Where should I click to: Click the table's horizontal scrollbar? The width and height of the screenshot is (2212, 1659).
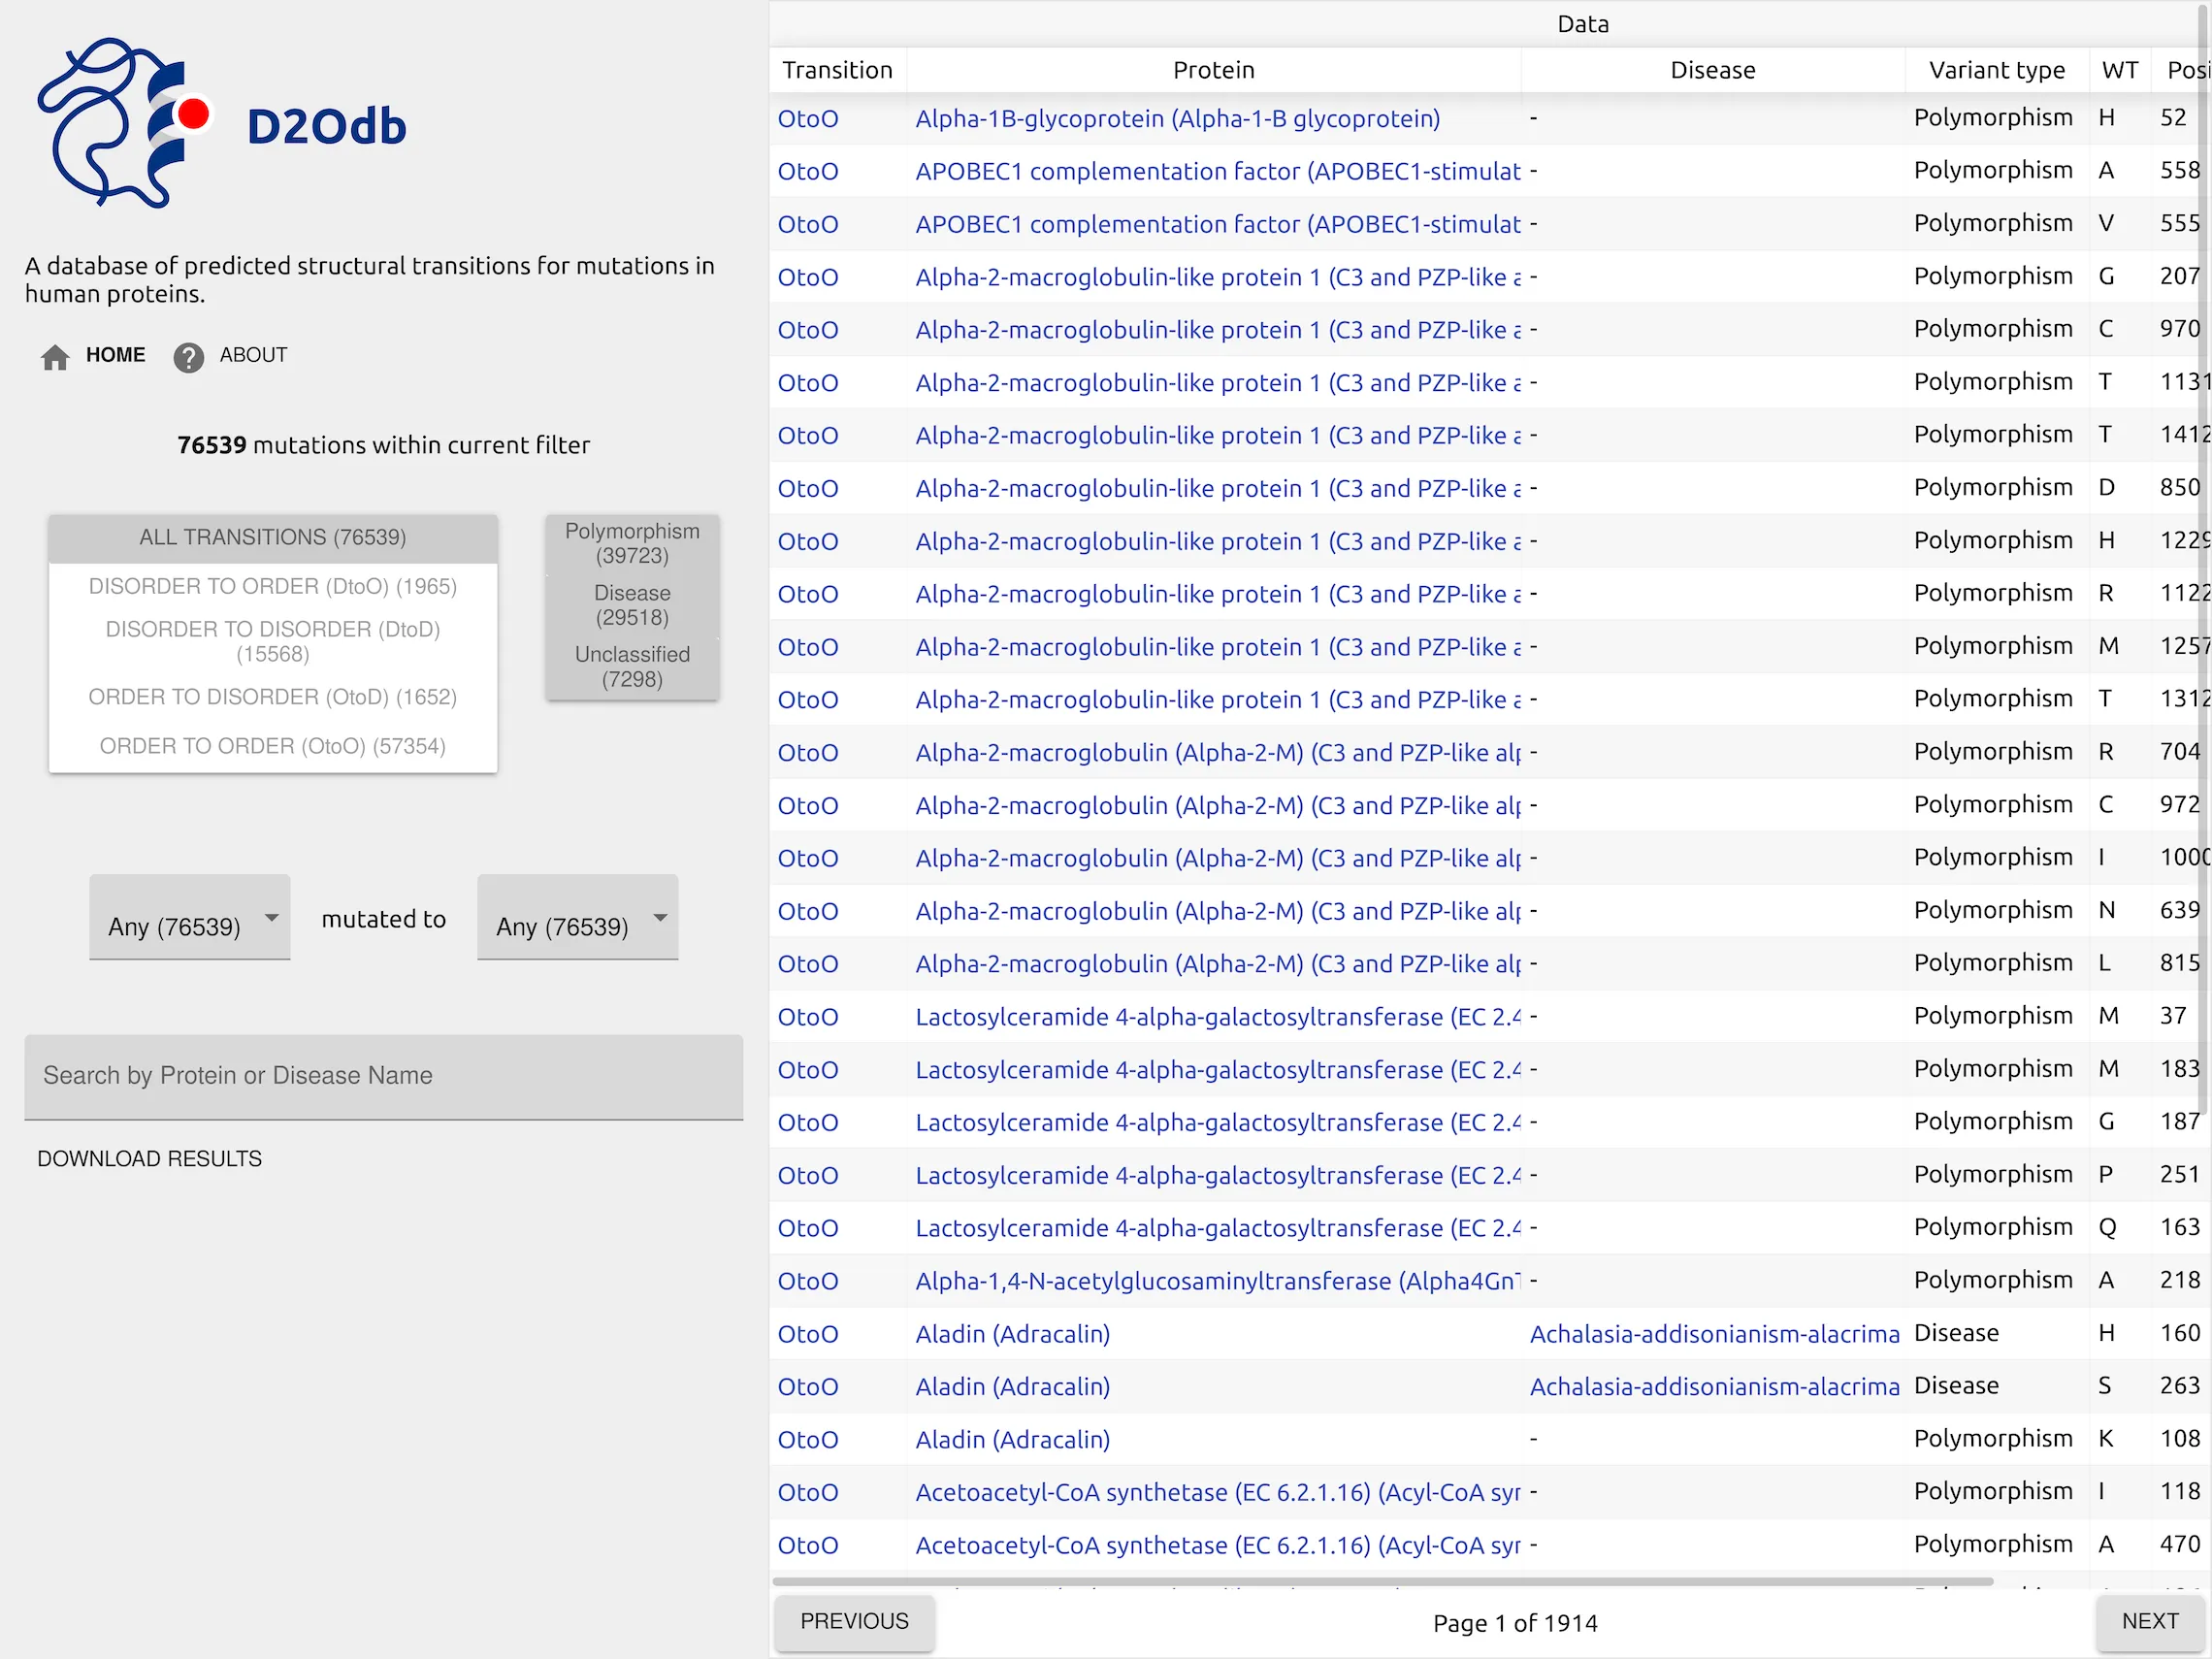1382,1582
